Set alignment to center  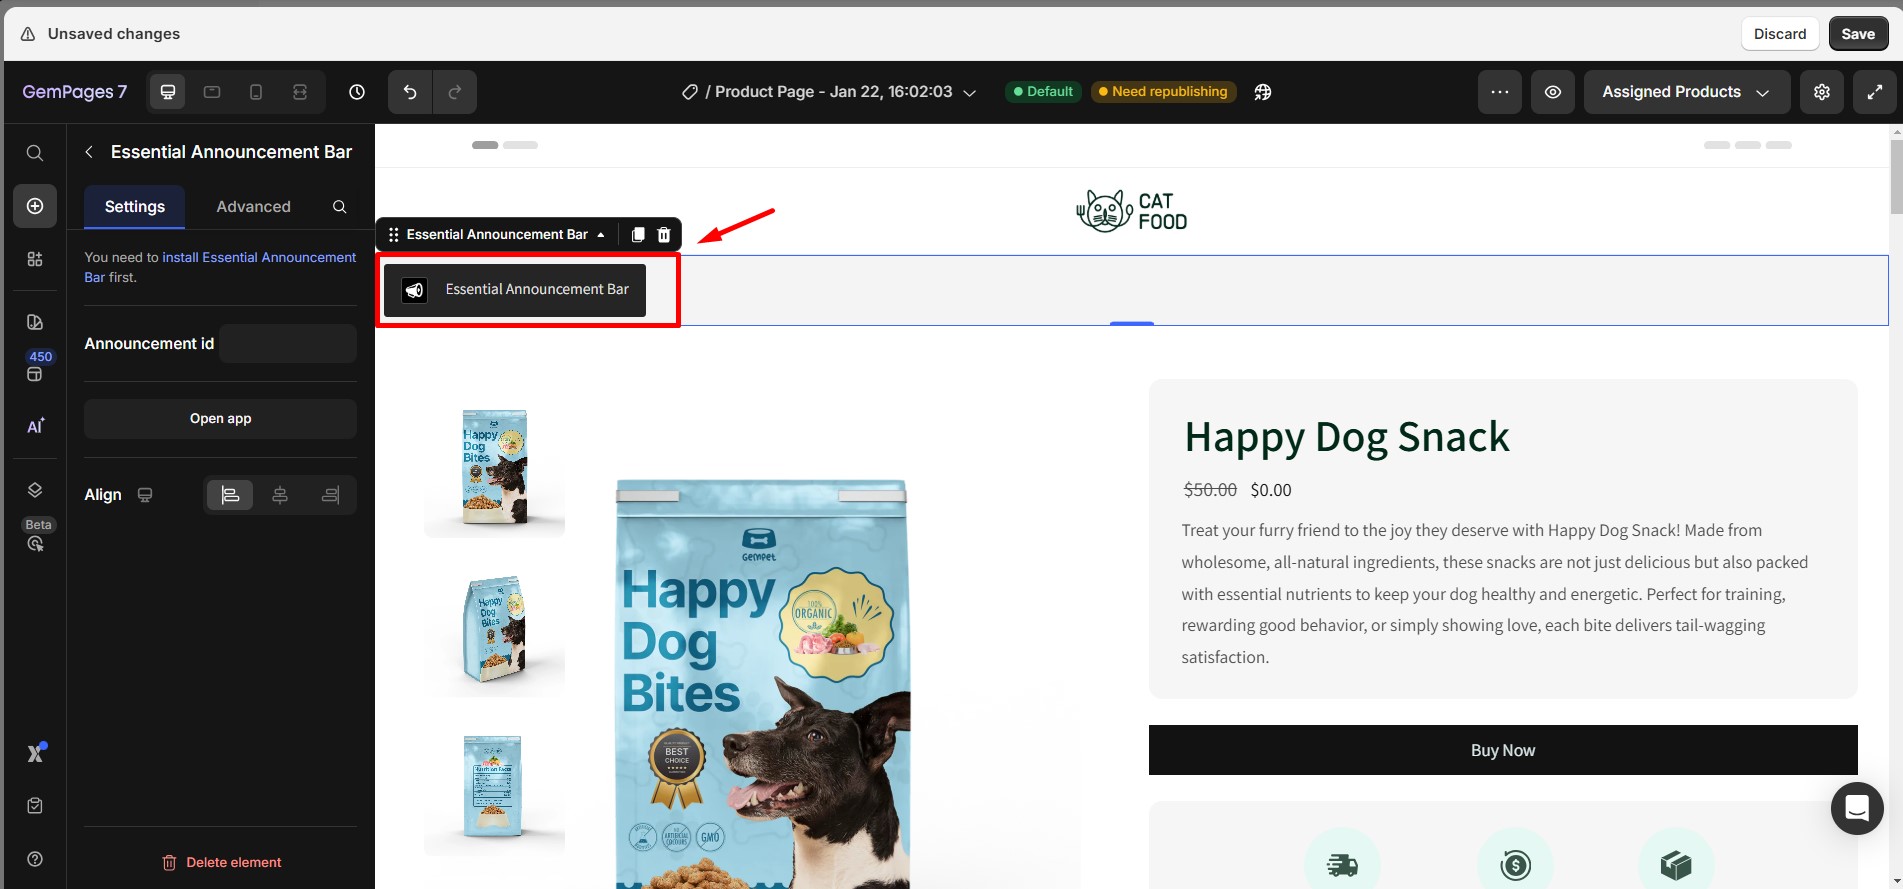click(280, 495)
